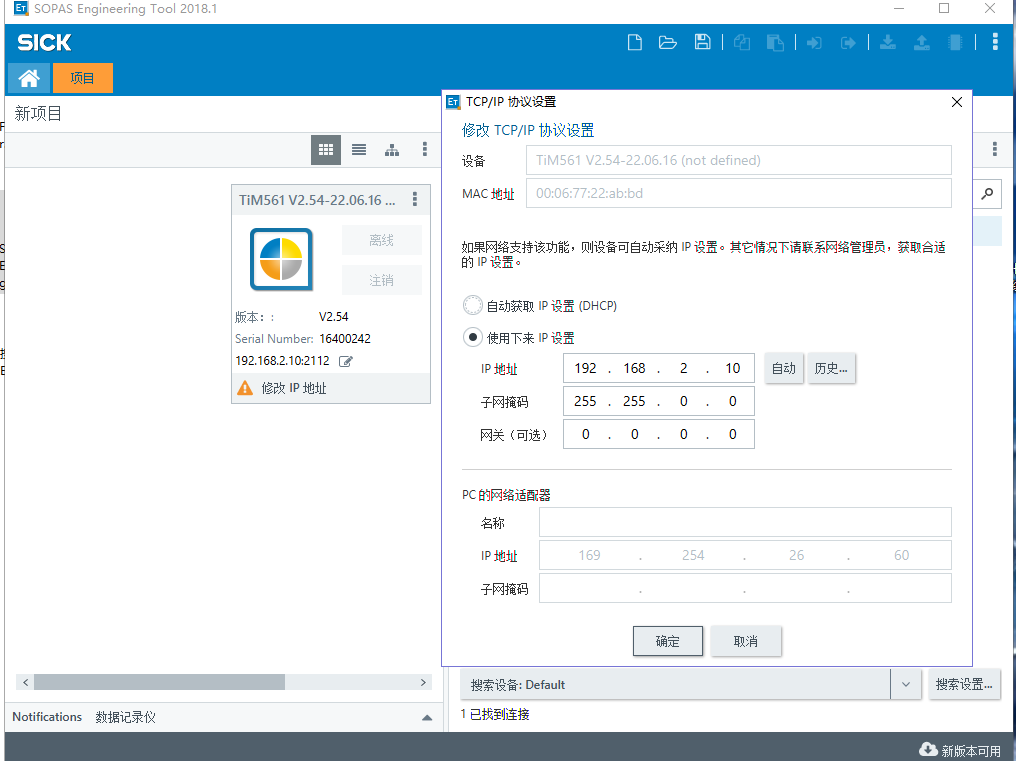Click the 确定 button
The height and width of the screenshot is (761, 1016).
tap(667, 641)
